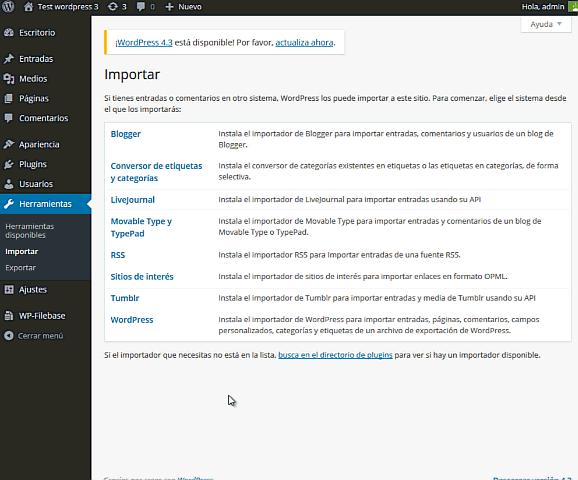Choose the Blogger importer
The width and height of the screenshot is (578, 480).
point(126,134)
